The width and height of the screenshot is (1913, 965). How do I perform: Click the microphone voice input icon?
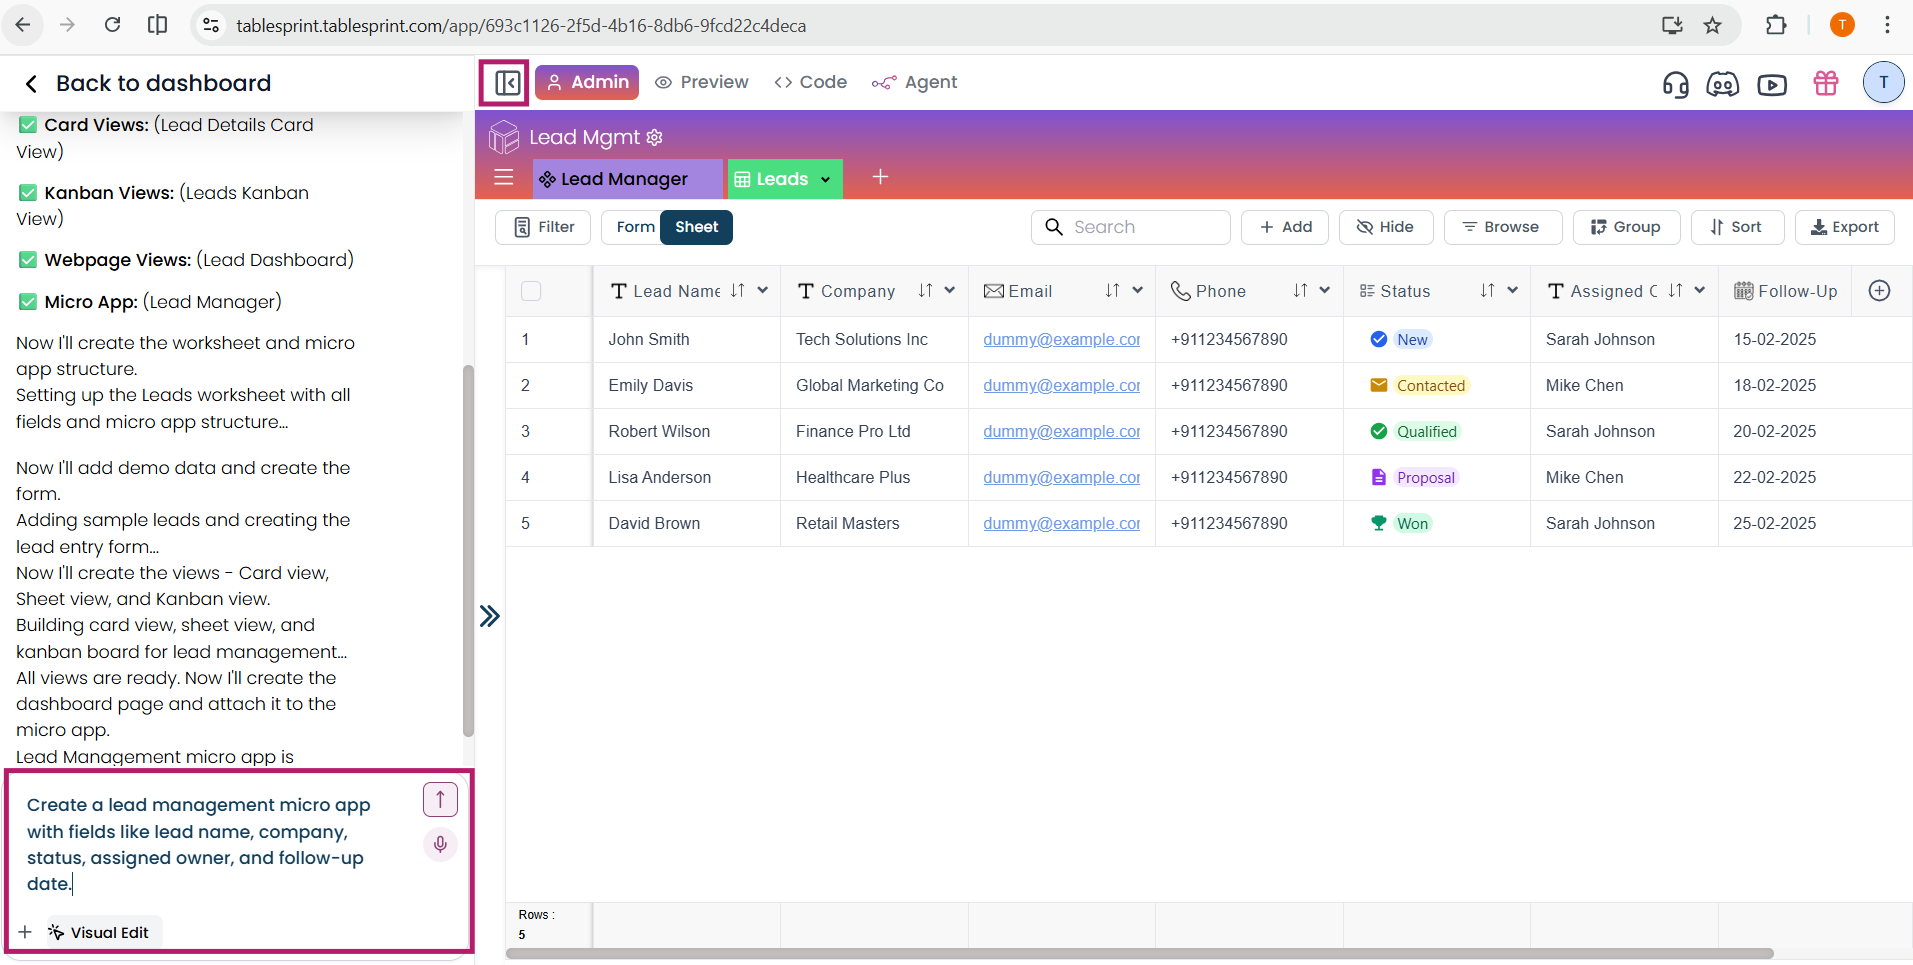(x=440, y=845)
